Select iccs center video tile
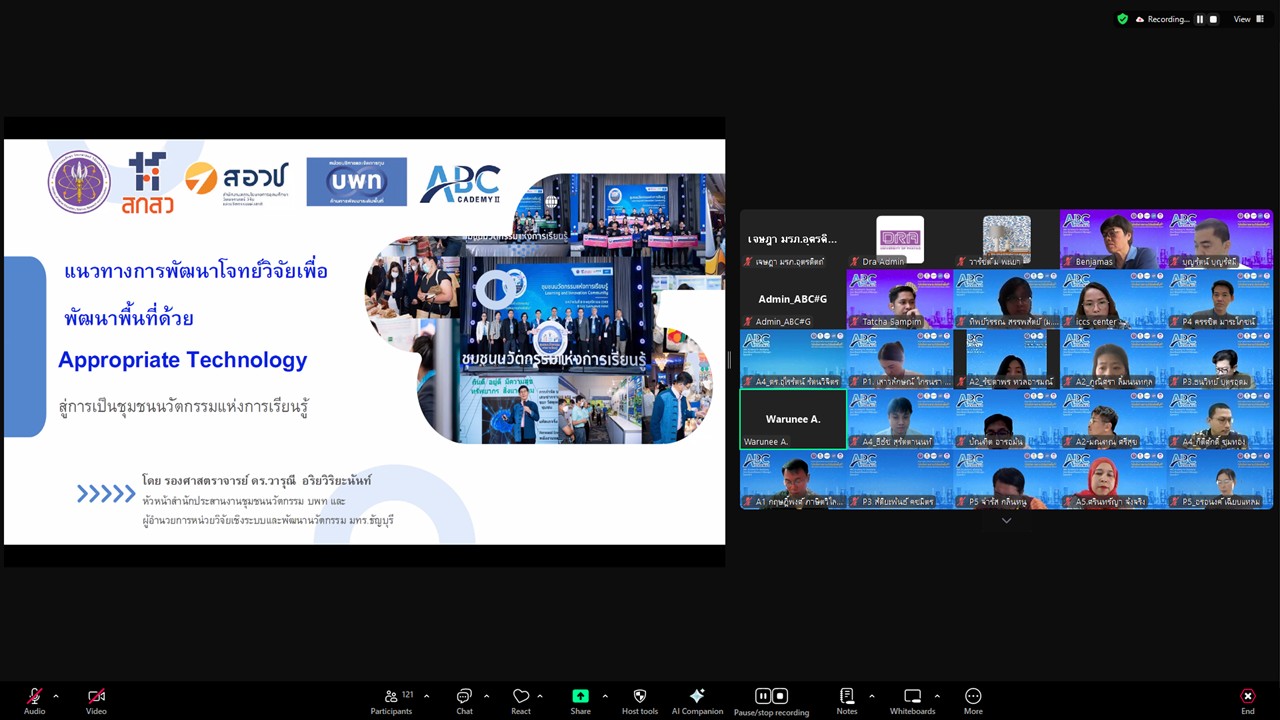Image resolution: width=1280 pixels, height=720 pixels. (x=1113, y=299)
